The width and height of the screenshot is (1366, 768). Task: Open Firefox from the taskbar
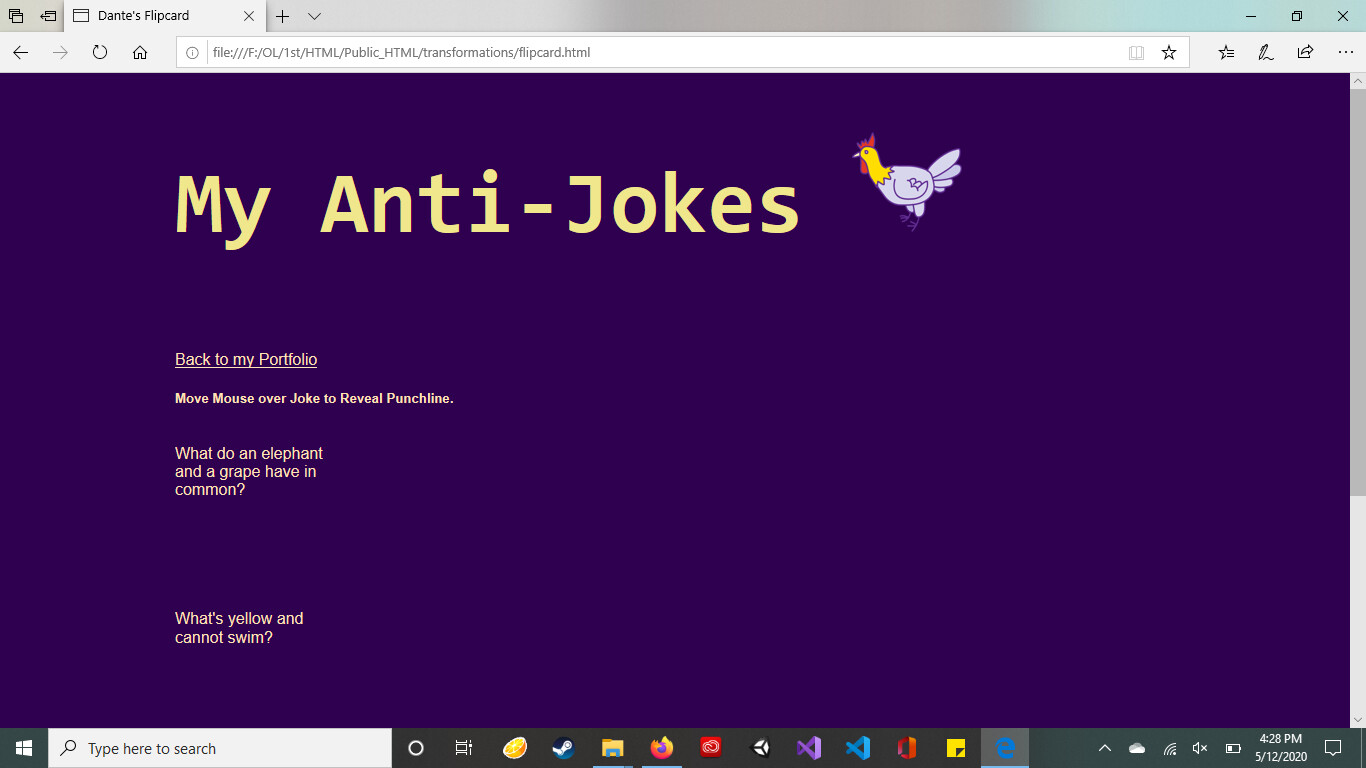tap(661, 747)
